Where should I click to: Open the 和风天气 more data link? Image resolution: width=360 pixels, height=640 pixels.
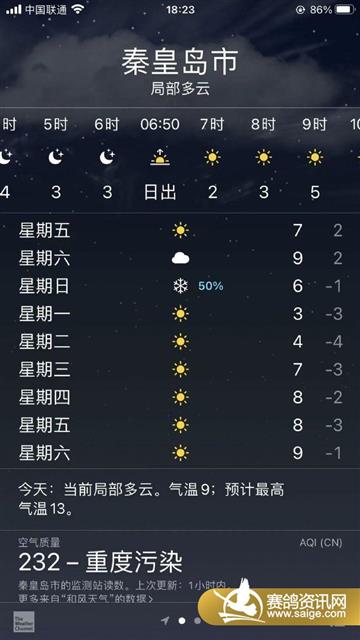[86, 599]
